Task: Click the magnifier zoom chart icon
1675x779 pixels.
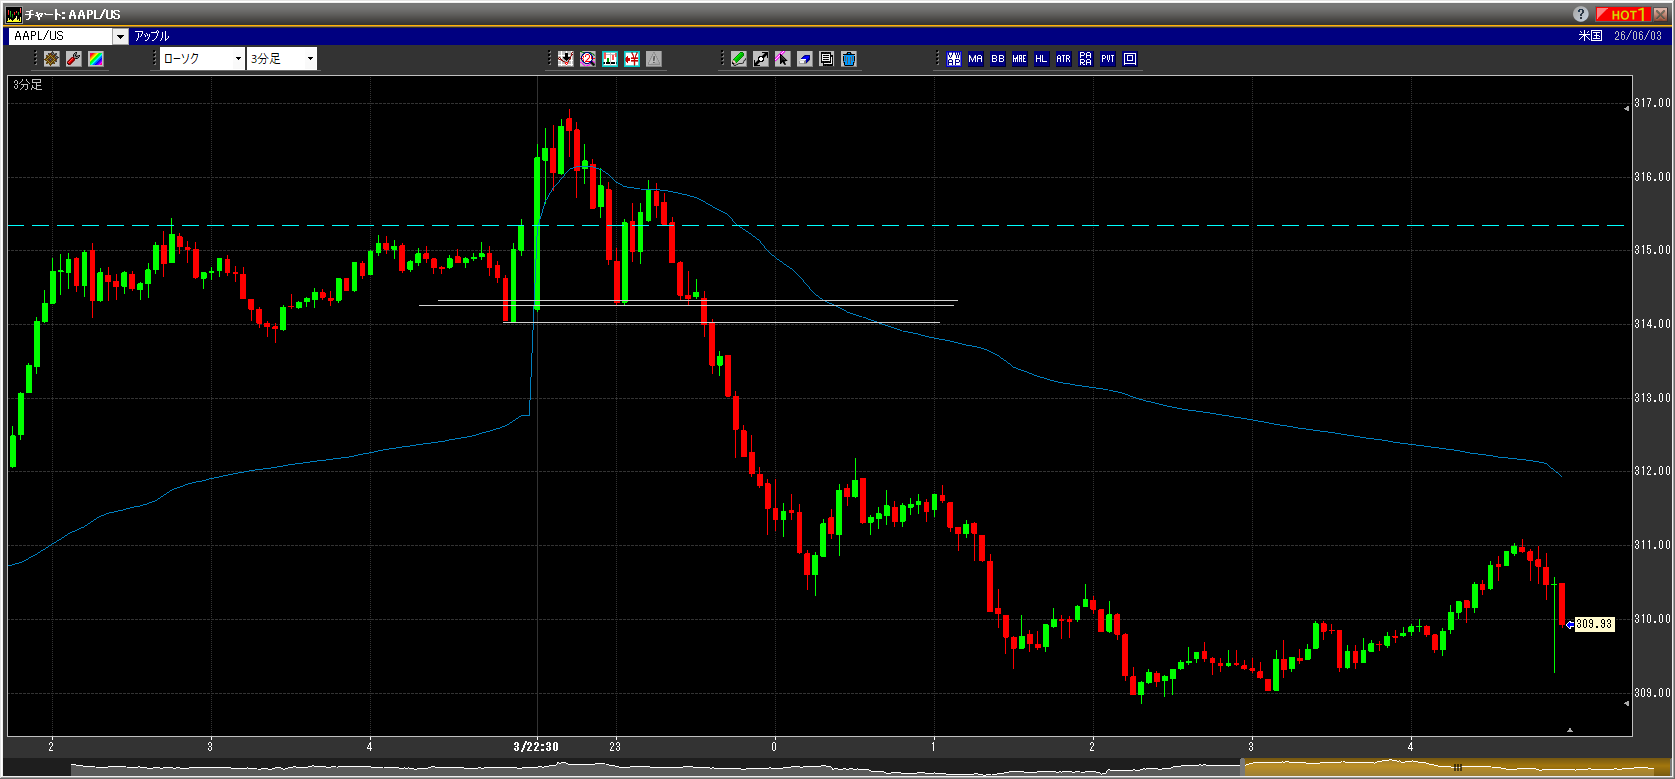Action: (x=588, y=59)
